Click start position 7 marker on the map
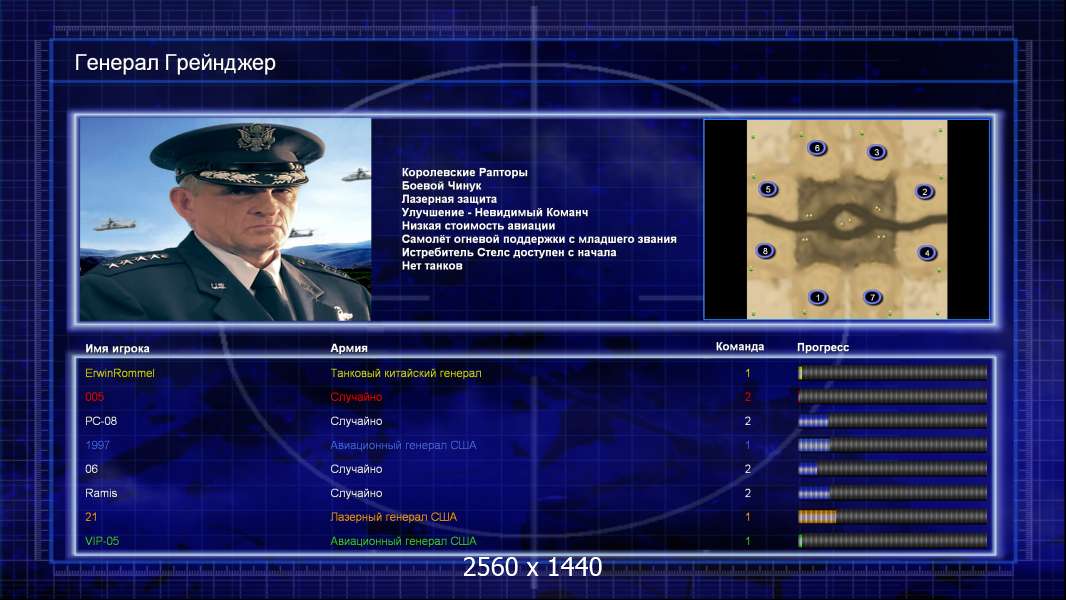This screenshot has height=600, width=1066. 872,297
